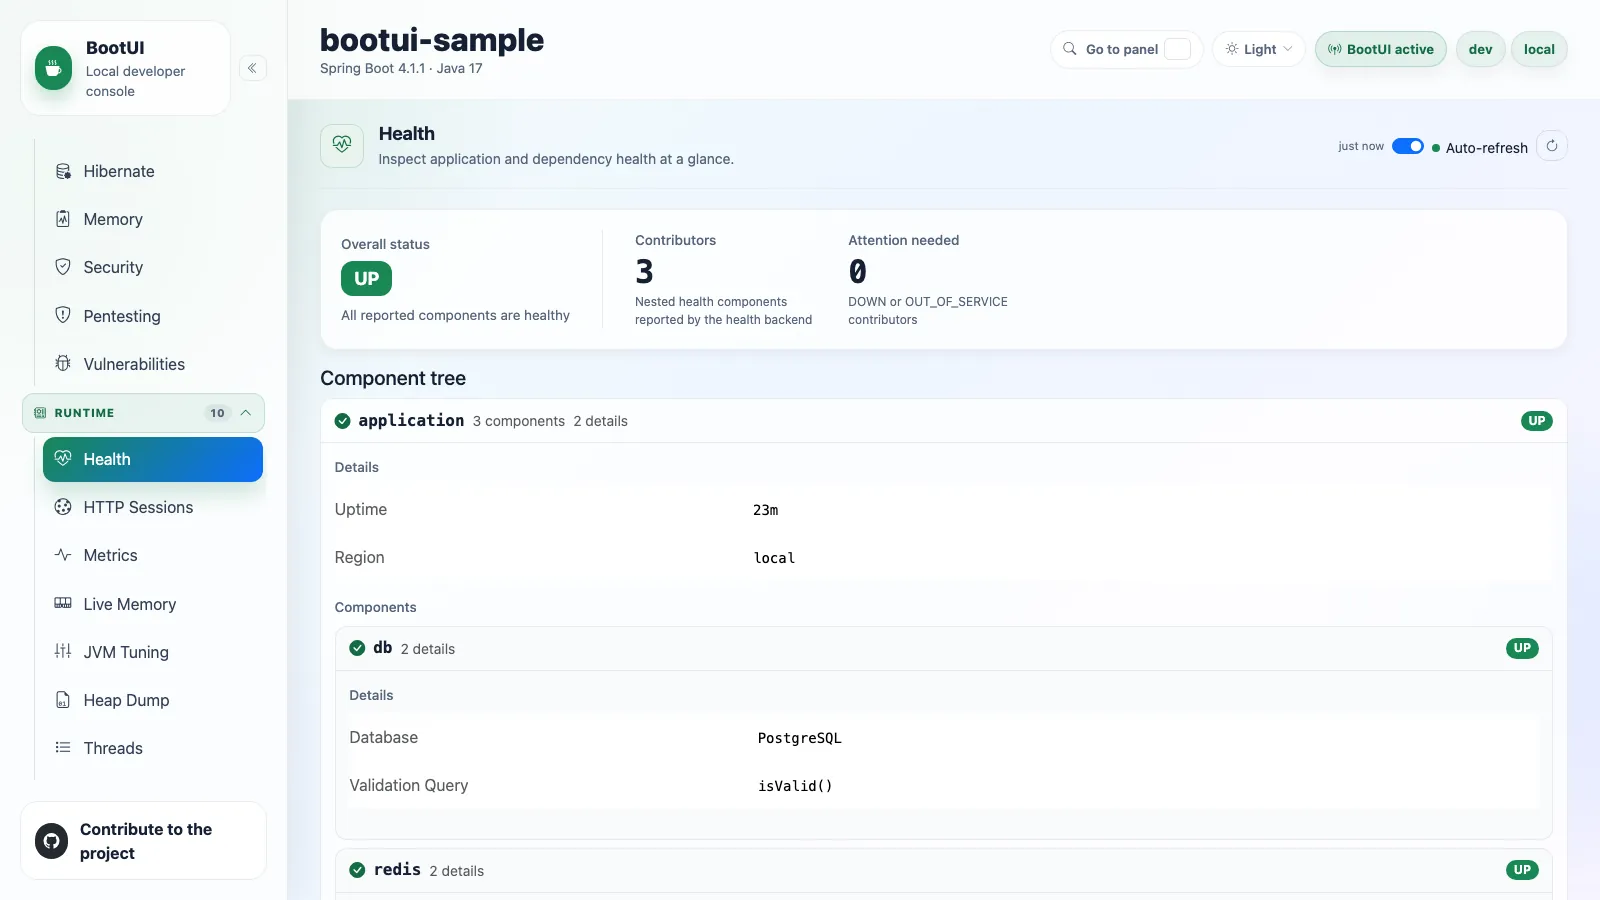Open the Health menu item
1600x900 pixels.
(153, 459)
